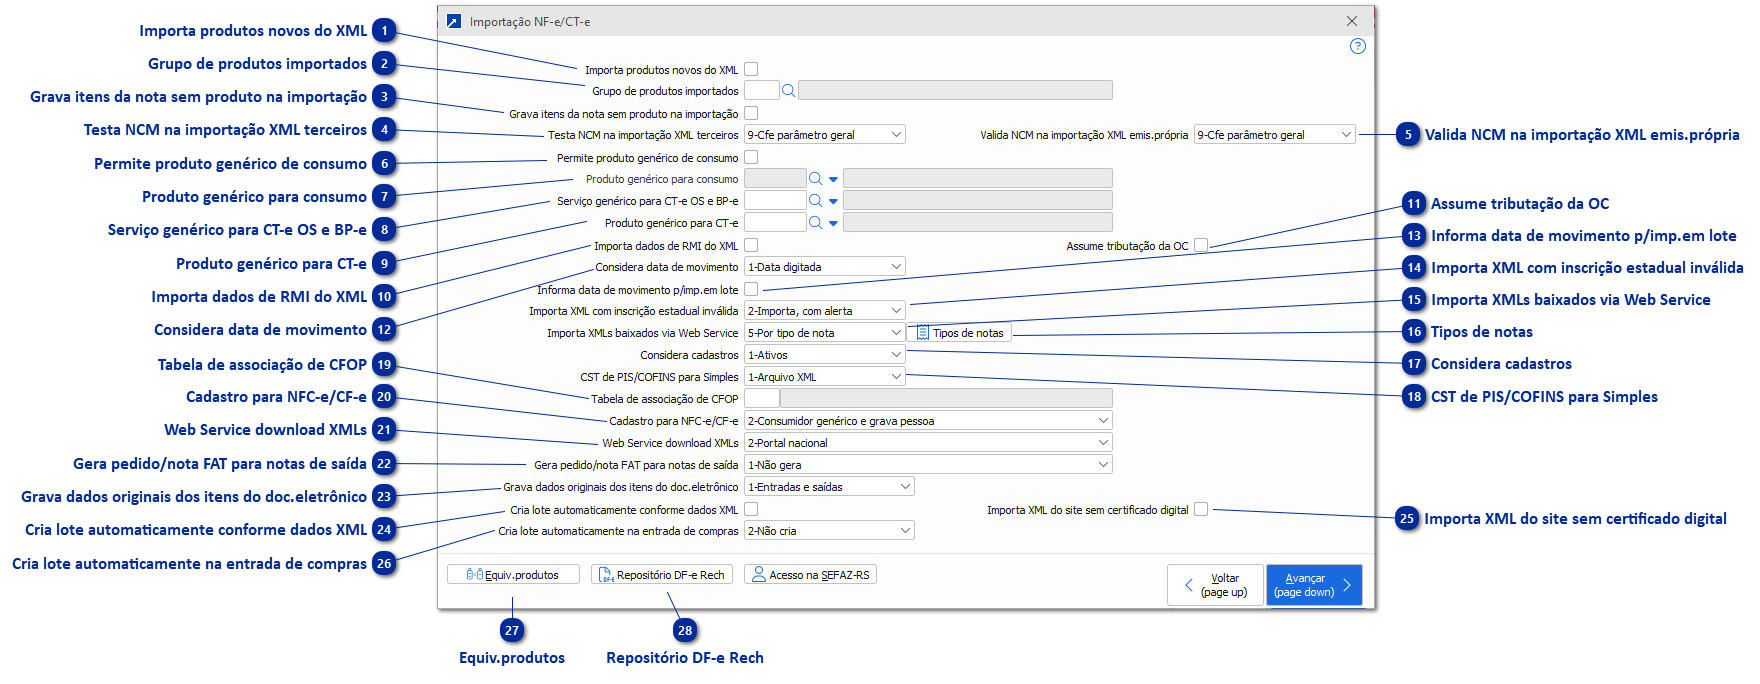Screen dimensions: 1760x684
Task: Enable Importa produtos novos do XML checkbox
Action: (x=751, y=69)
